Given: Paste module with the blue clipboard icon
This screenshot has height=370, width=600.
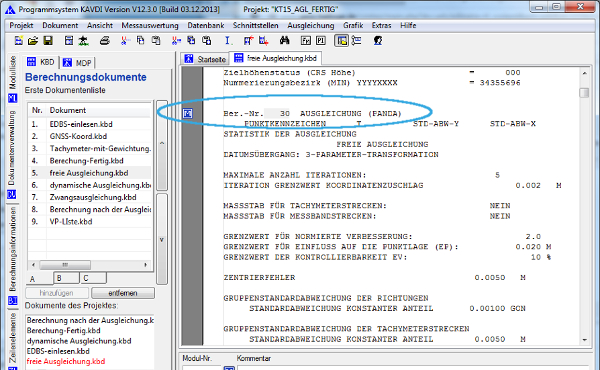Looking at the screenshot, I should point(207,41).
